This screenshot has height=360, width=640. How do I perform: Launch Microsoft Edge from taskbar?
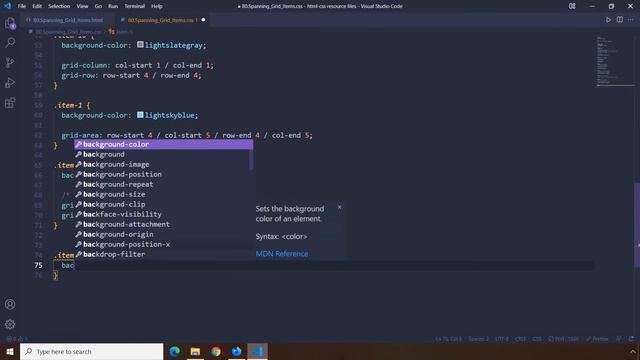tap(175, 351)
